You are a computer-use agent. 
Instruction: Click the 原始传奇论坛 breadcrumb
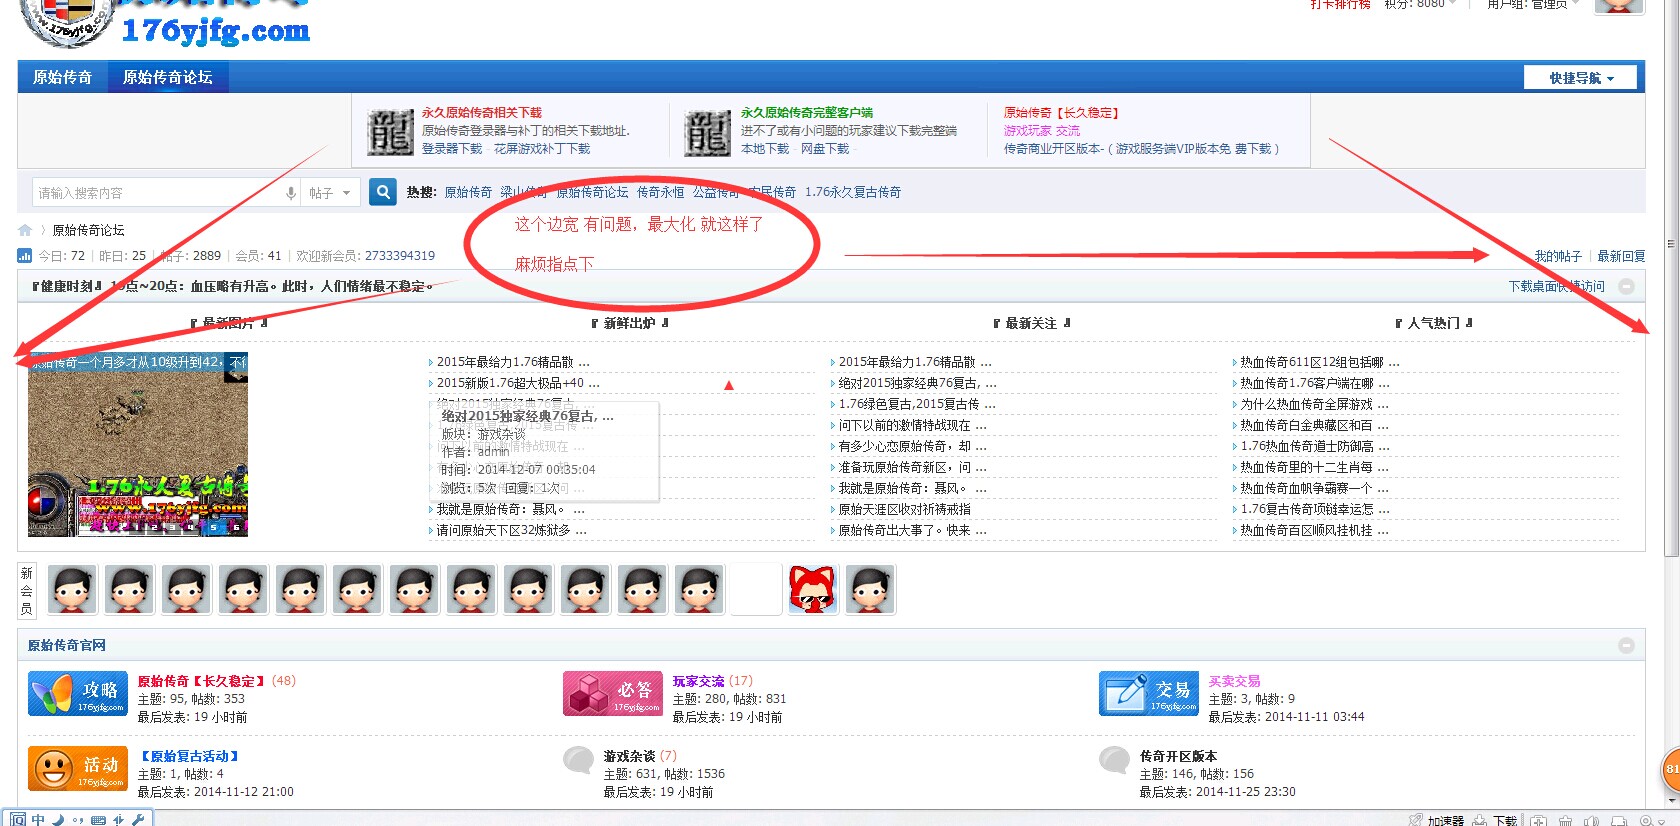(x=88, y=230)
